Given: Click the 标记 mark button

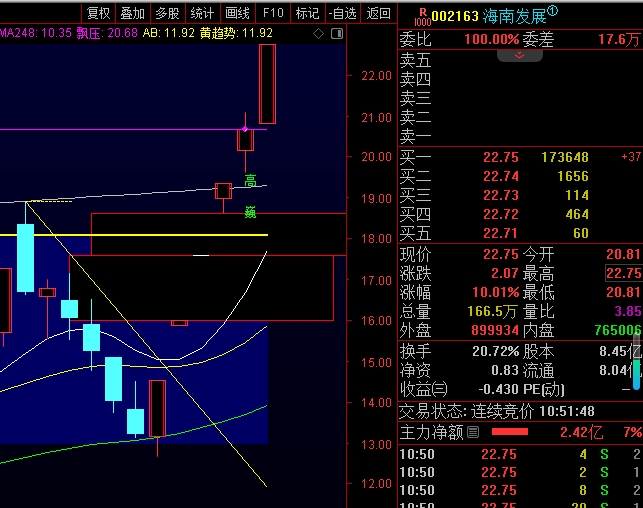Looking at the screenshot, I should click(307, 13).
